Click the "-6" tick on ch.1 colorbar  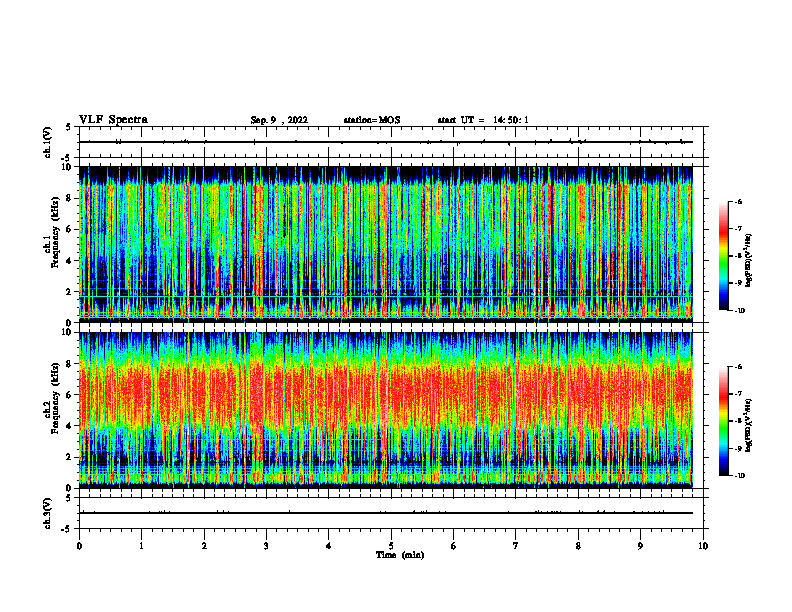pyautogui.click(x=738, y=202)
